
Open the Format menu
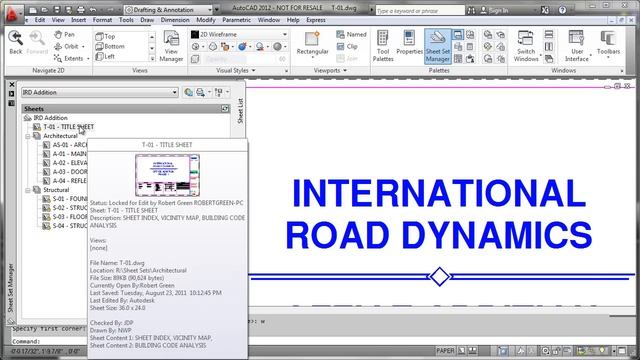tap(102, 20)
